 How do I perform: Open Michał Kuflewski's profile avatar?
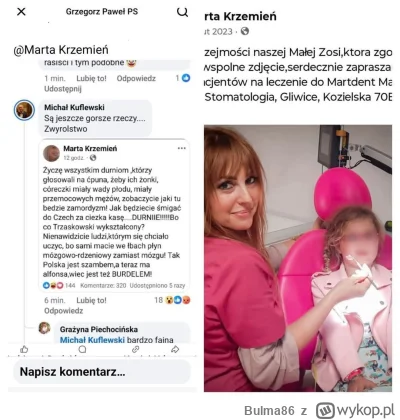pos(24,110)
